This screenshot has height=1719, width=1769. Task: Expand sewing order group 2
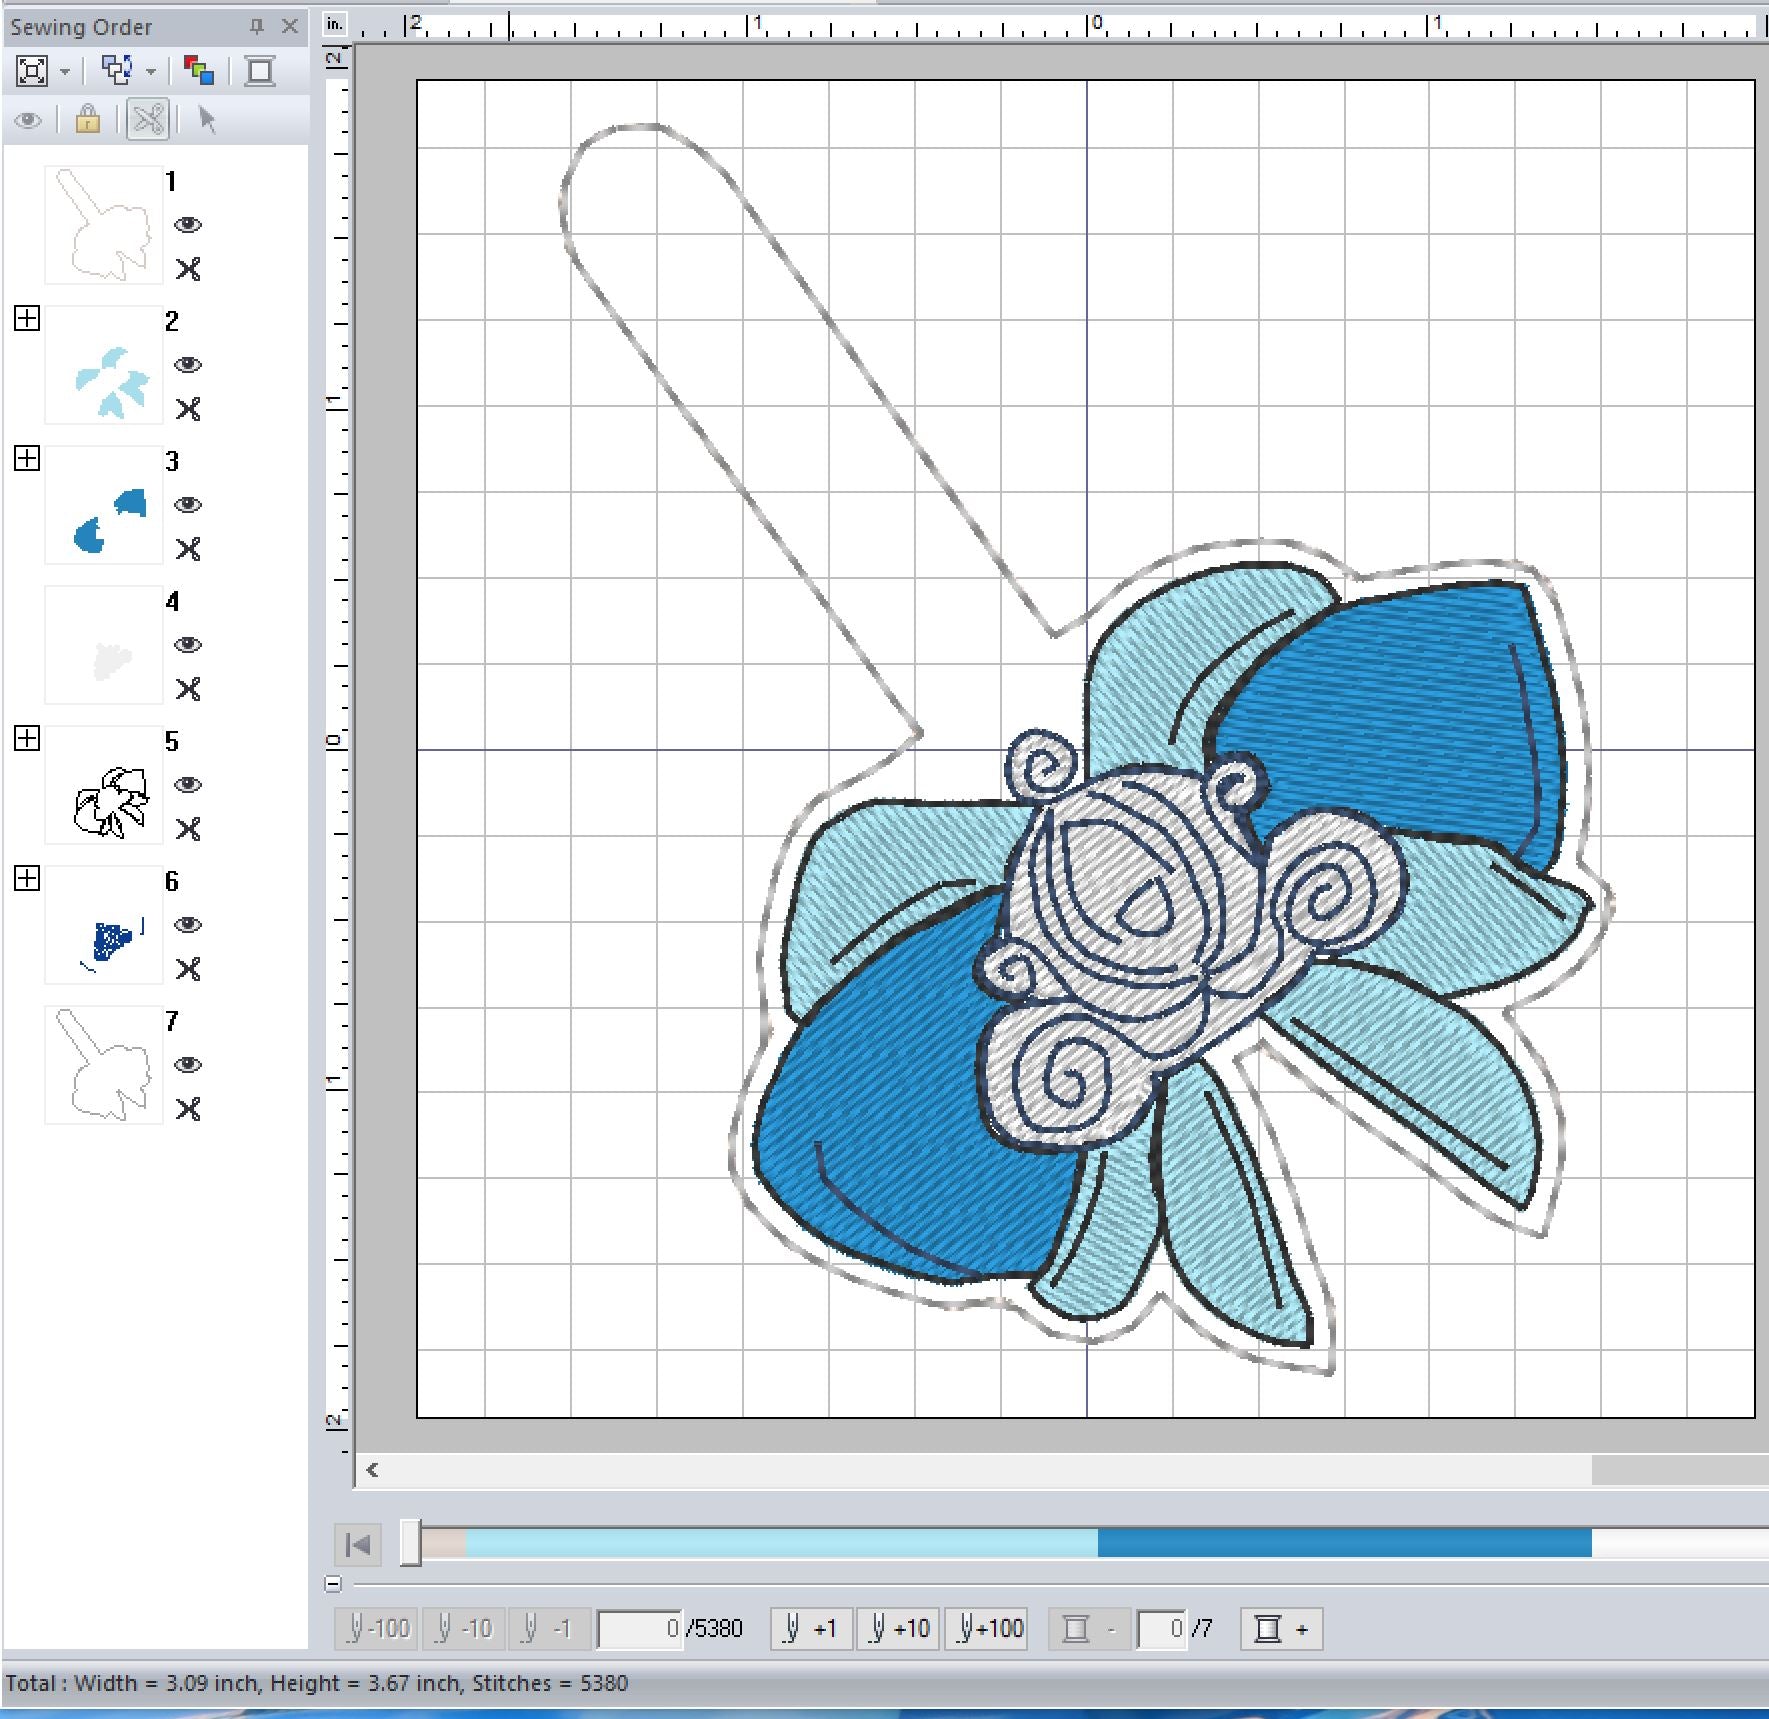click(x=27, y=319)
